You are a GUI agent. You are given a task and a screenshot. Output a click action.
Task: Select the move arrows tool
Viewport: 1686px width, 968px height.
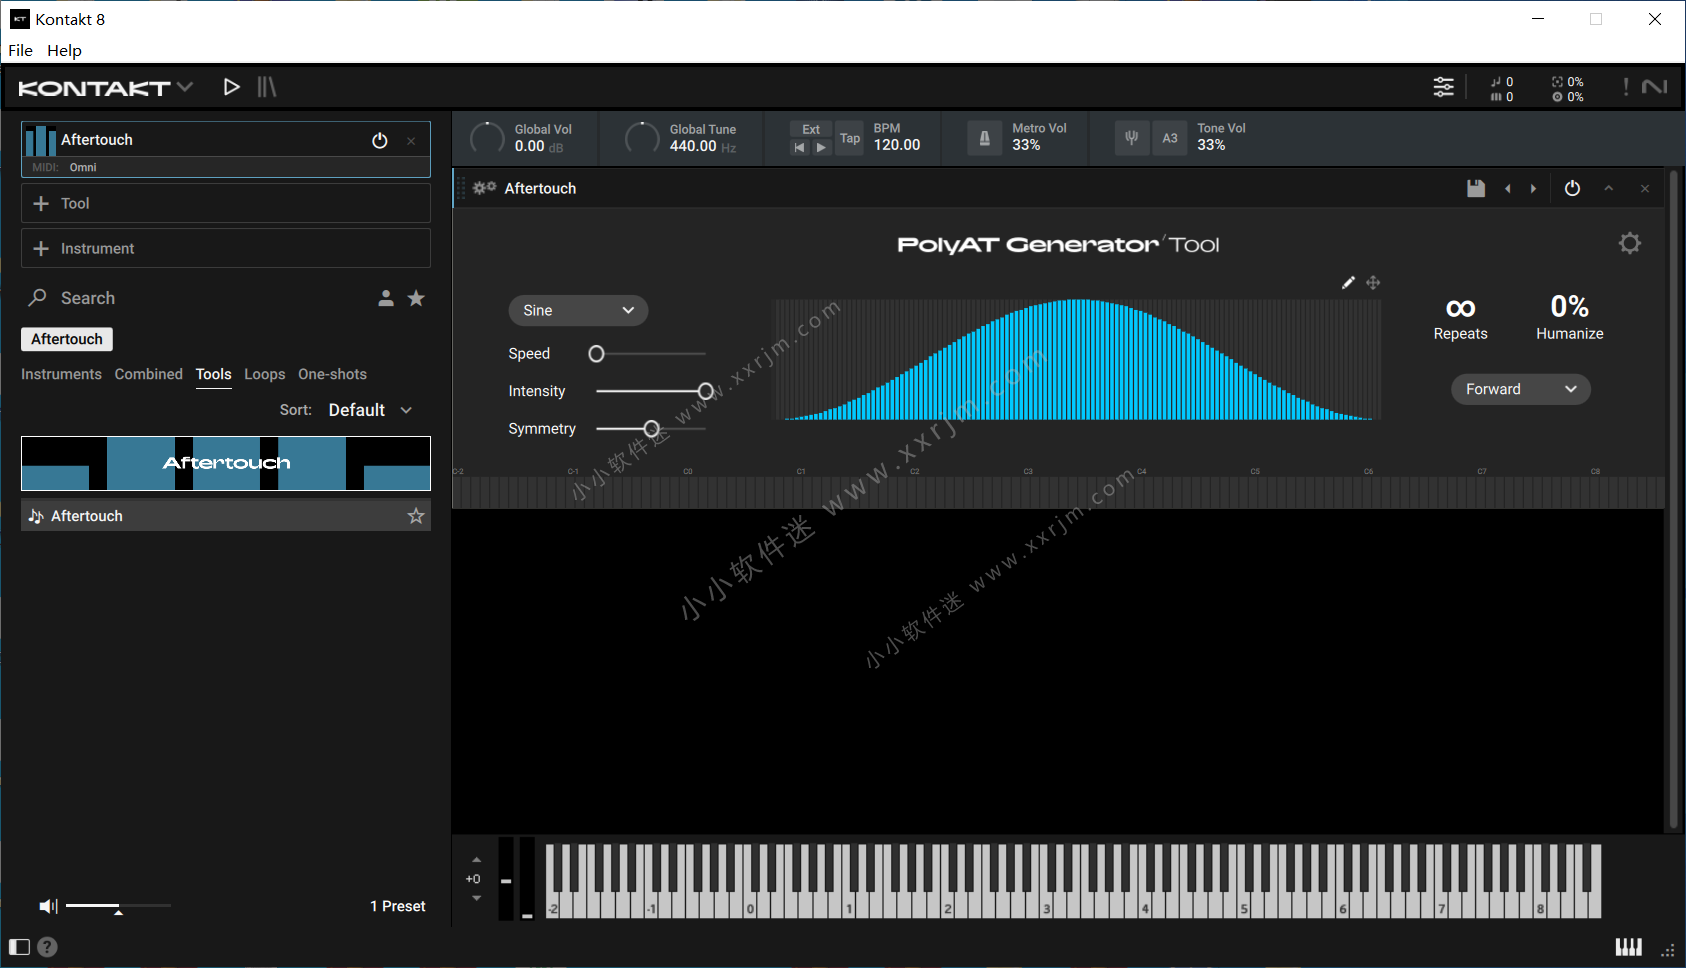coord(1373,283)
